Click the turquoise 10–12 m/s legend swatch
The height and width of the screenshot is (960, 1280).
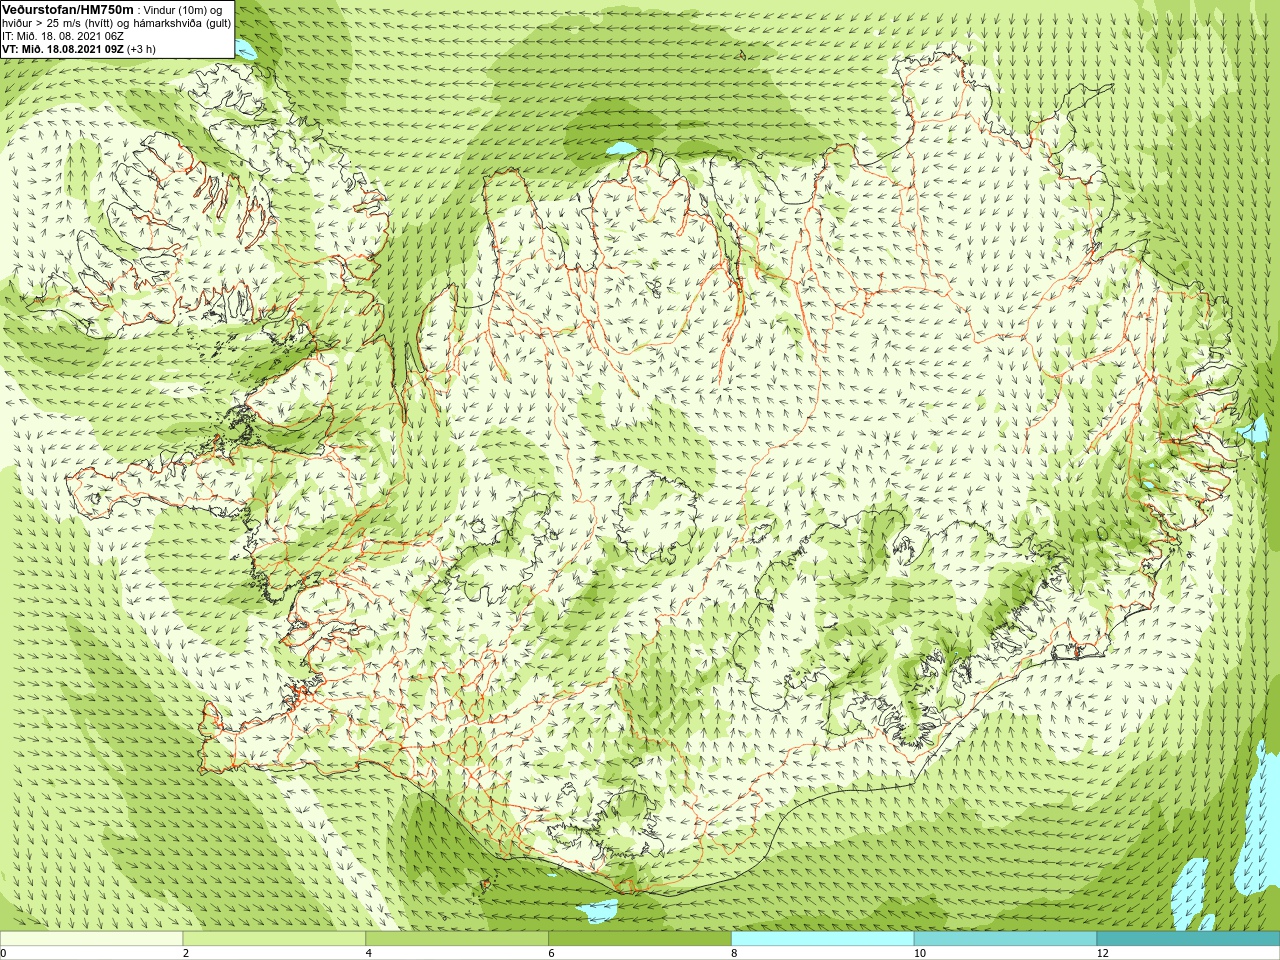tap(1005, 939)
